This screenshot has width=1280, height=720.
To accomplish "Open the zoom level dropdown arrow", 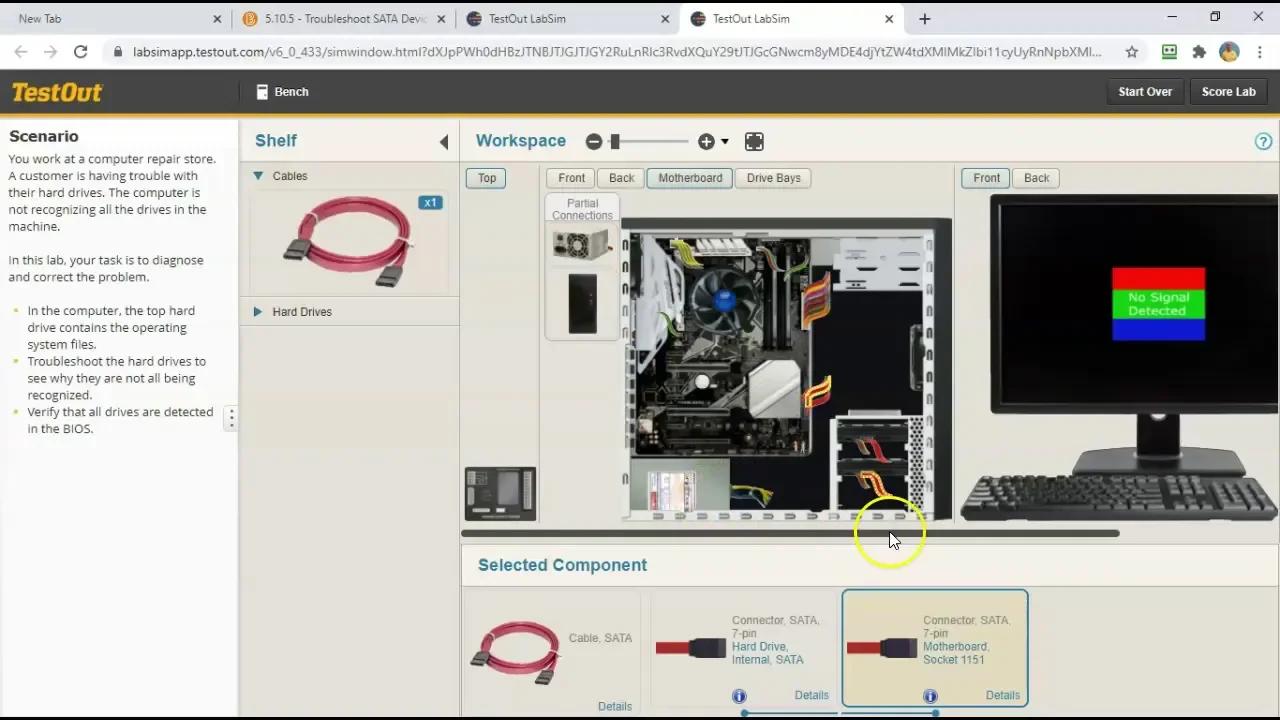I will [x=725, y=142].
